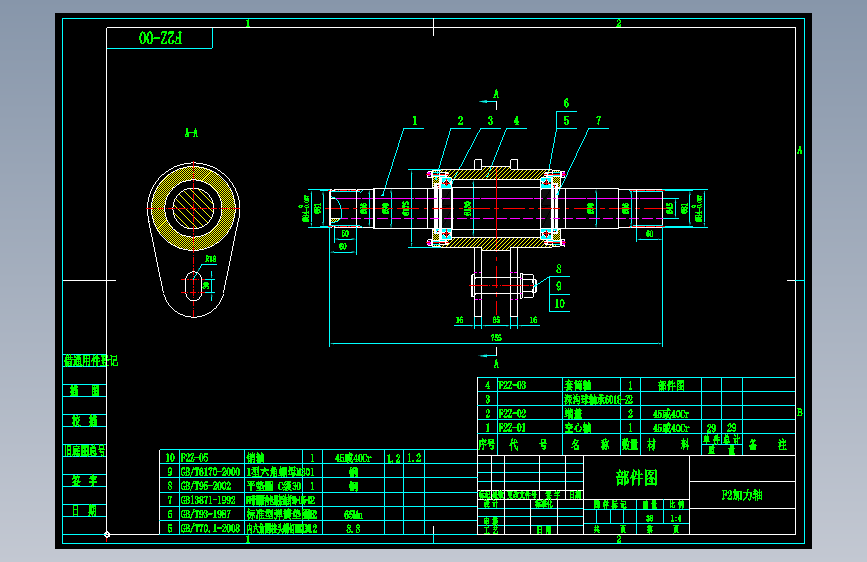Click the 平垫圈 C级30 name cell
867x562 pixels.
(274, 486)
